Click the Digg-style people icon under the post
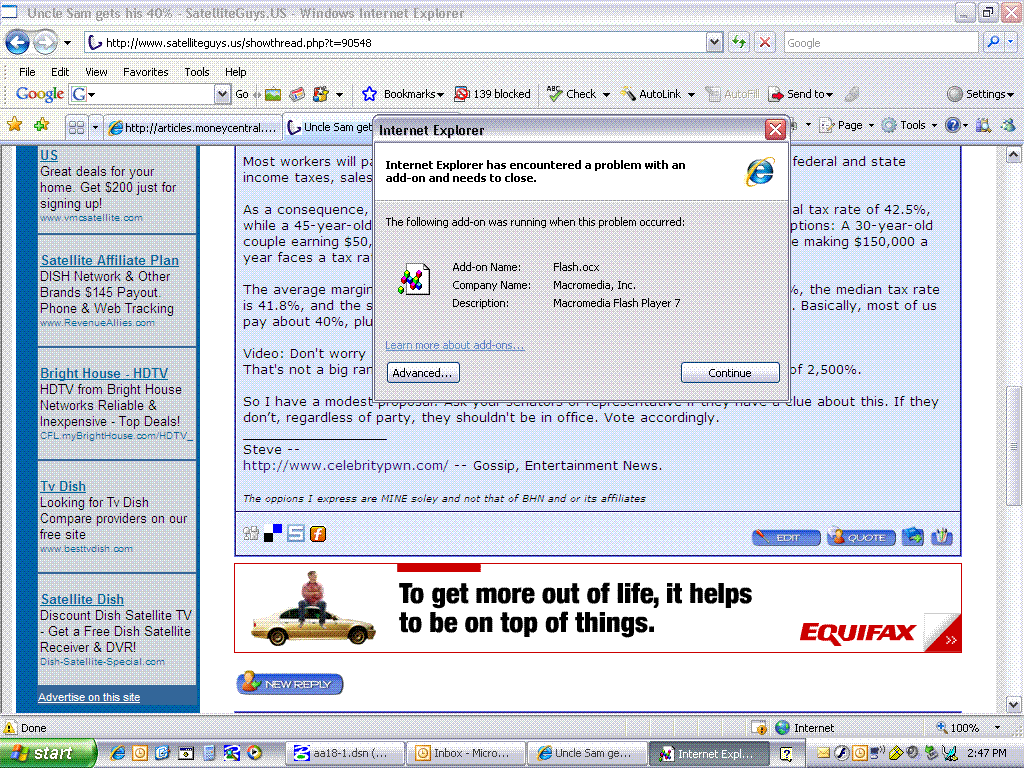The image size is (1024, 768). coord(251,534)
